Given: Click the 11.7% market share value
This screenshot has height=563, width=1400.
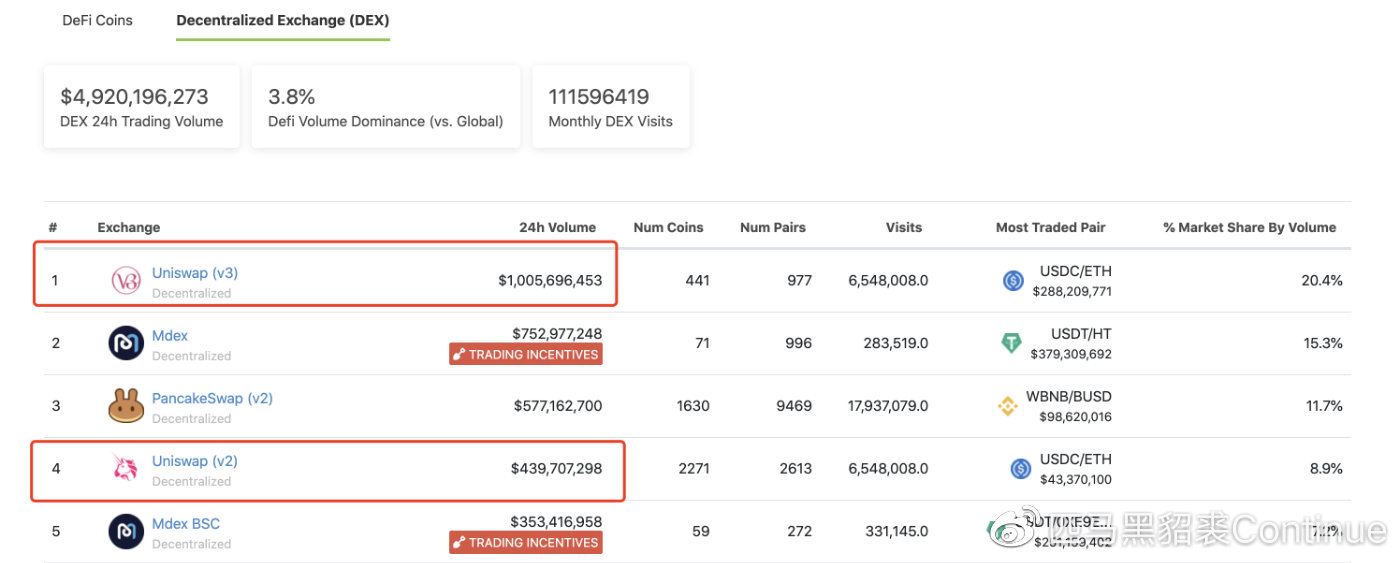Looking at the screenshot, I should 1323,406.
